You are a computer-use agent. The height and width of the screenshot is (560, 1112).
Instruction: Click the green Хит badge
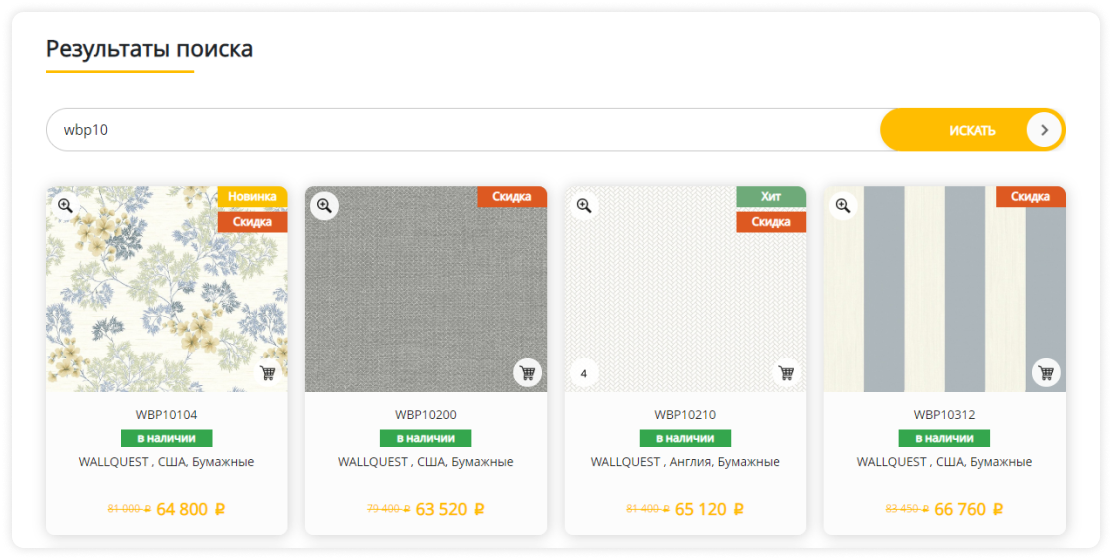click(771, 197)
